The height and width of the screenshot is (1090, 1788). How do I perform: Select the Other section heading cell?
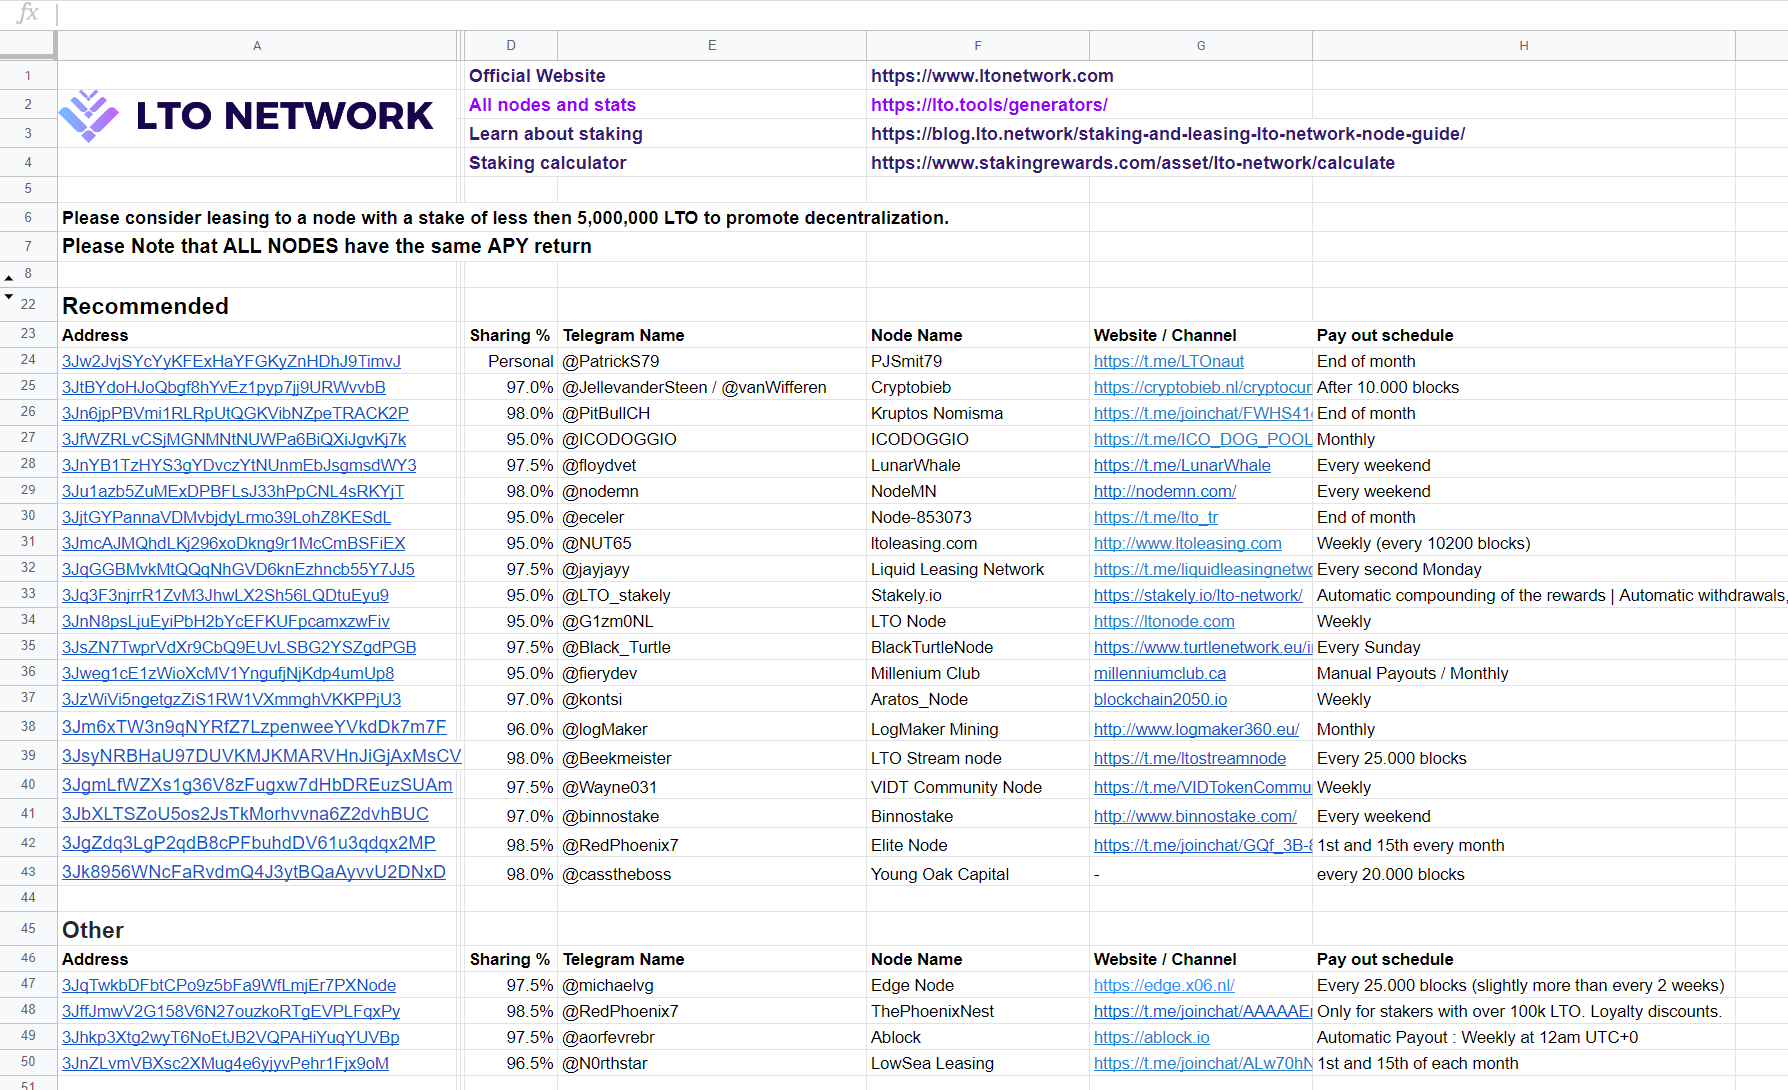coord(257,930)
